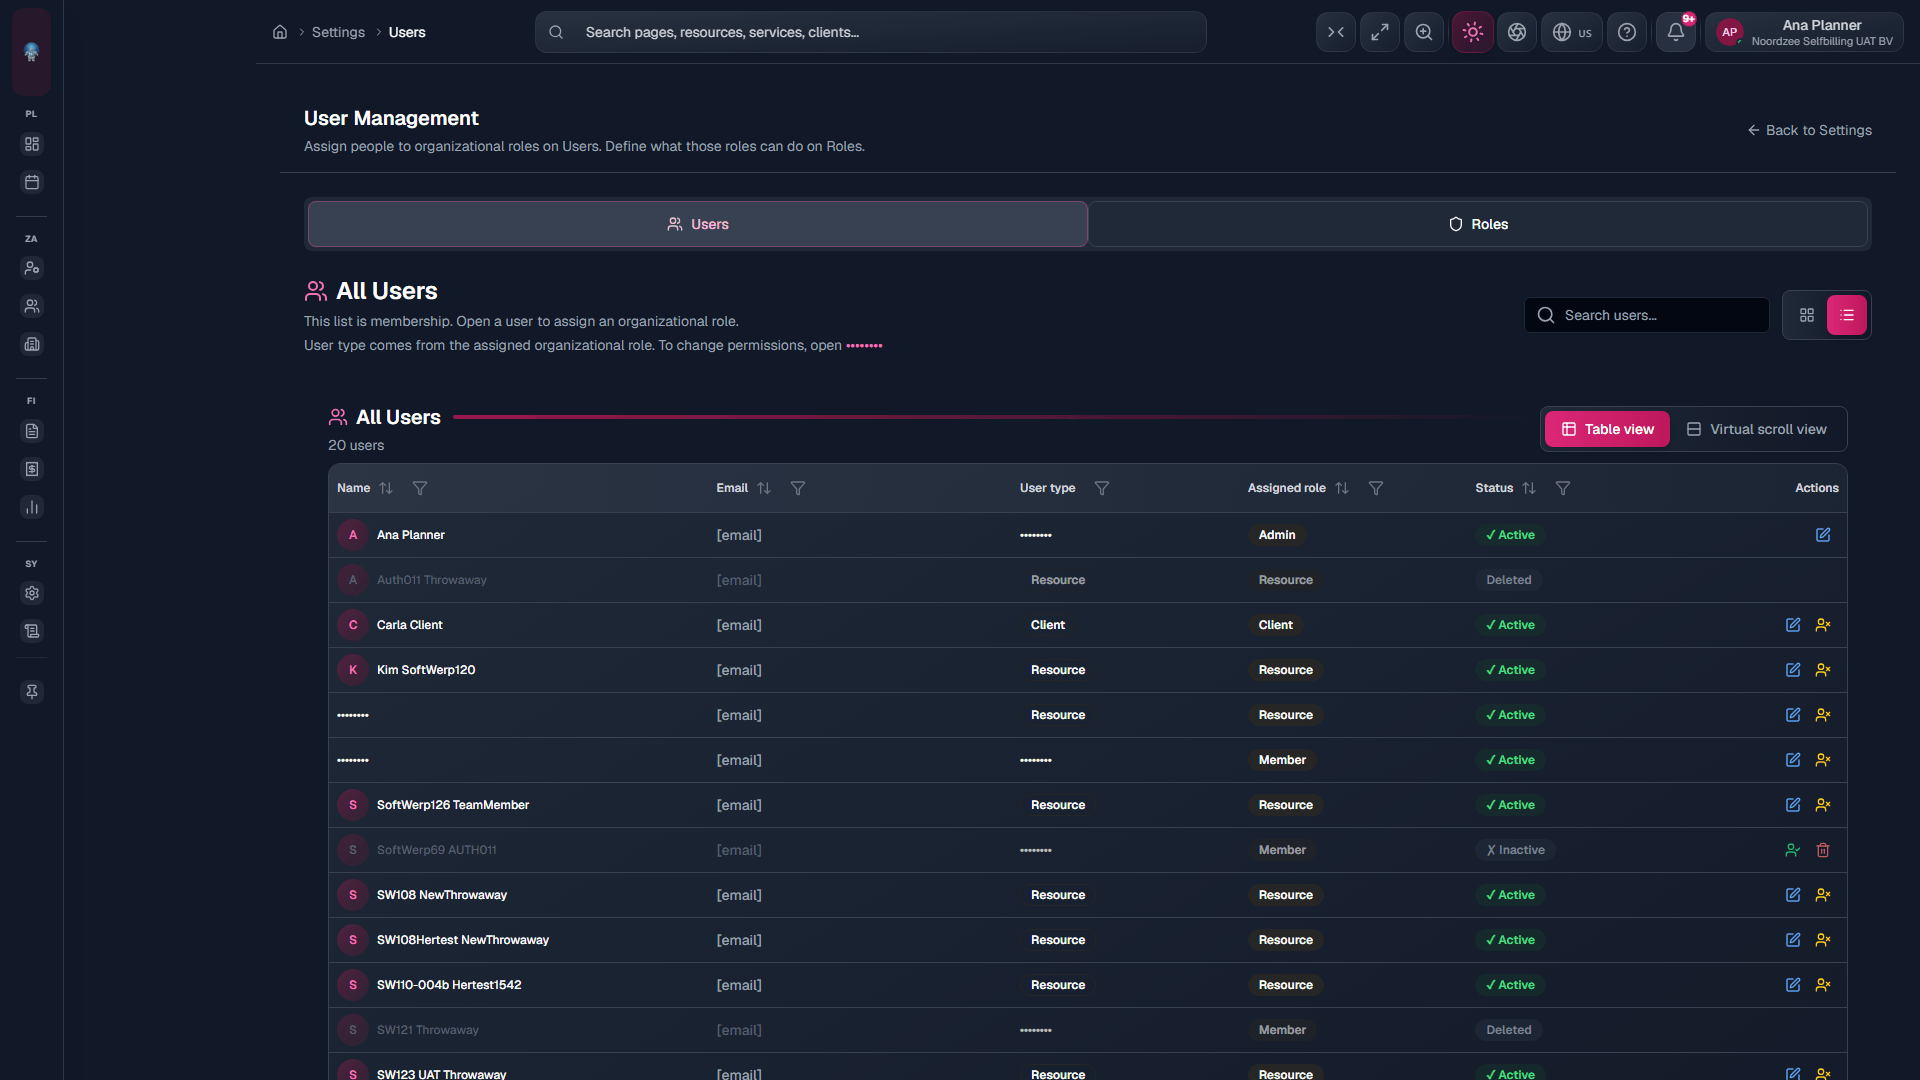Click Back to Settings link

1809,130
